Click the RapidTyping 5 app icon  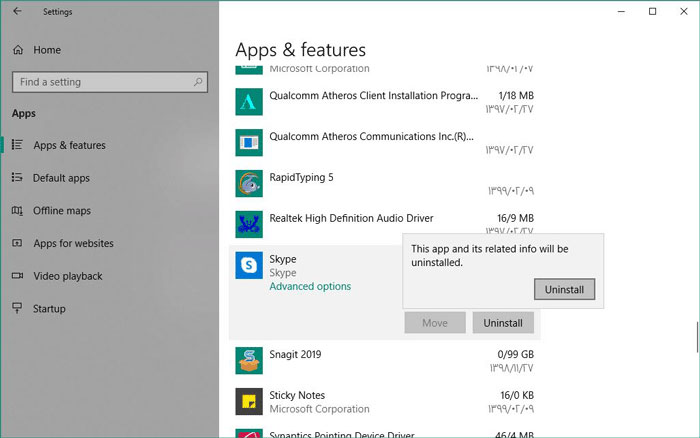(249, 184)
